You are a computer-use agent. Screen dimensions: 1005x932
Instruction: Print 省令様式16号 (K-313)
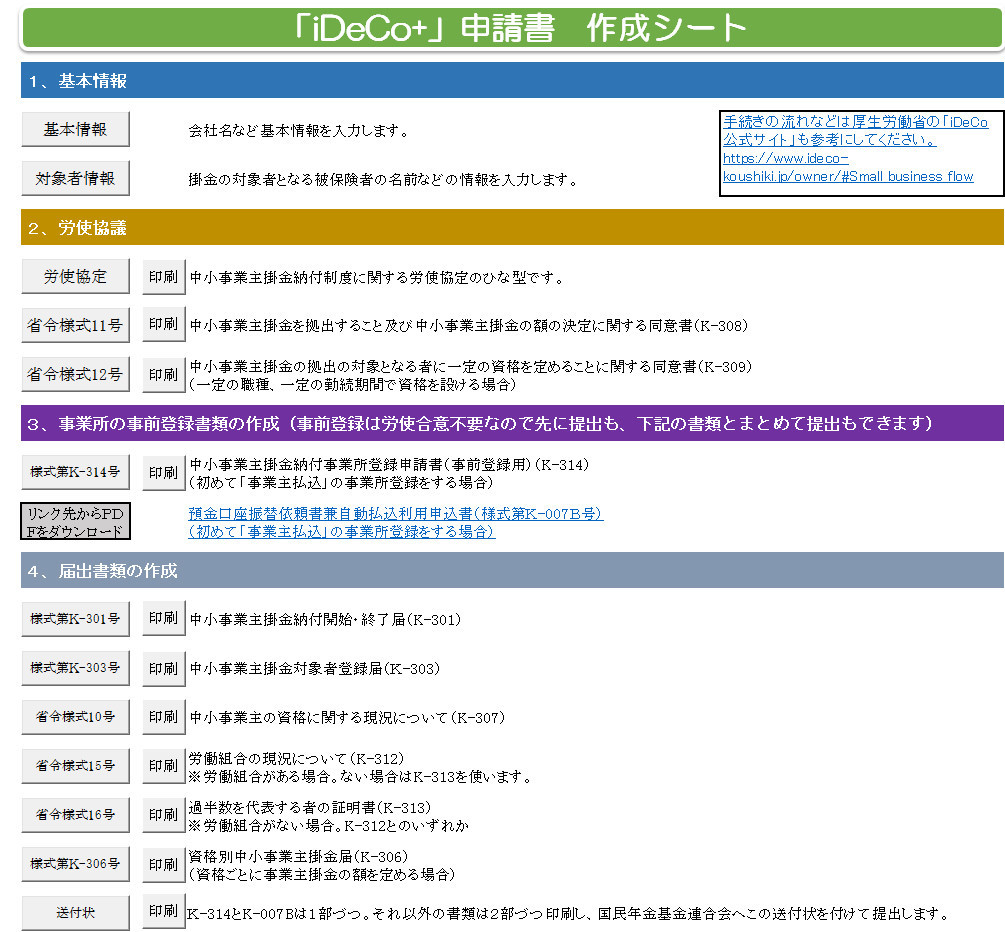[163, 815]
